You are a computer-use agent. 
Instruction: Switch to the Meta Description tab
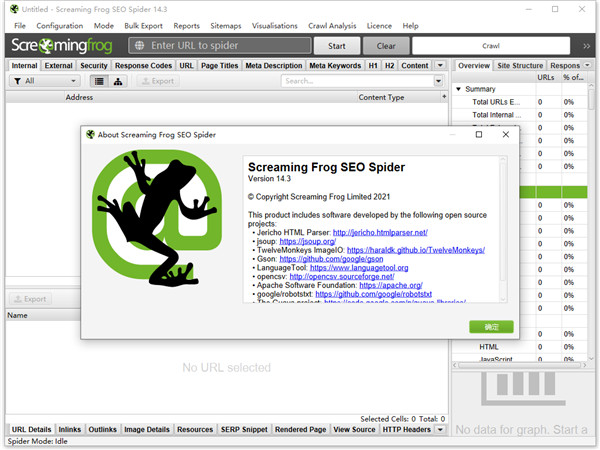click(274, 65)
